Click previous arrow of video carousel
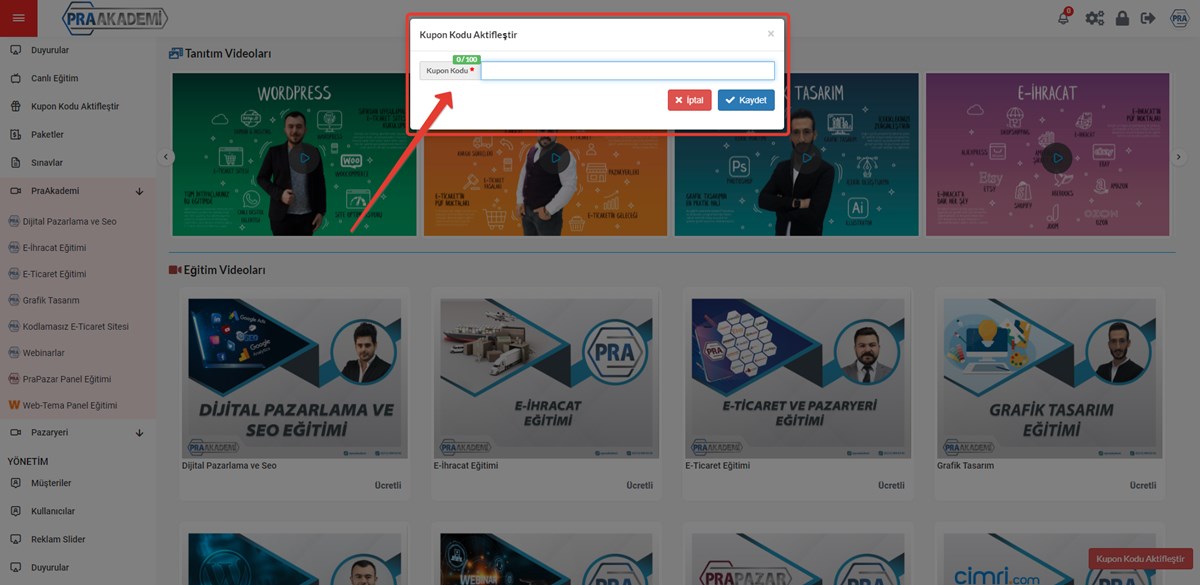The height and width of the screenshot is (585, 1200). tap(167, 157)
